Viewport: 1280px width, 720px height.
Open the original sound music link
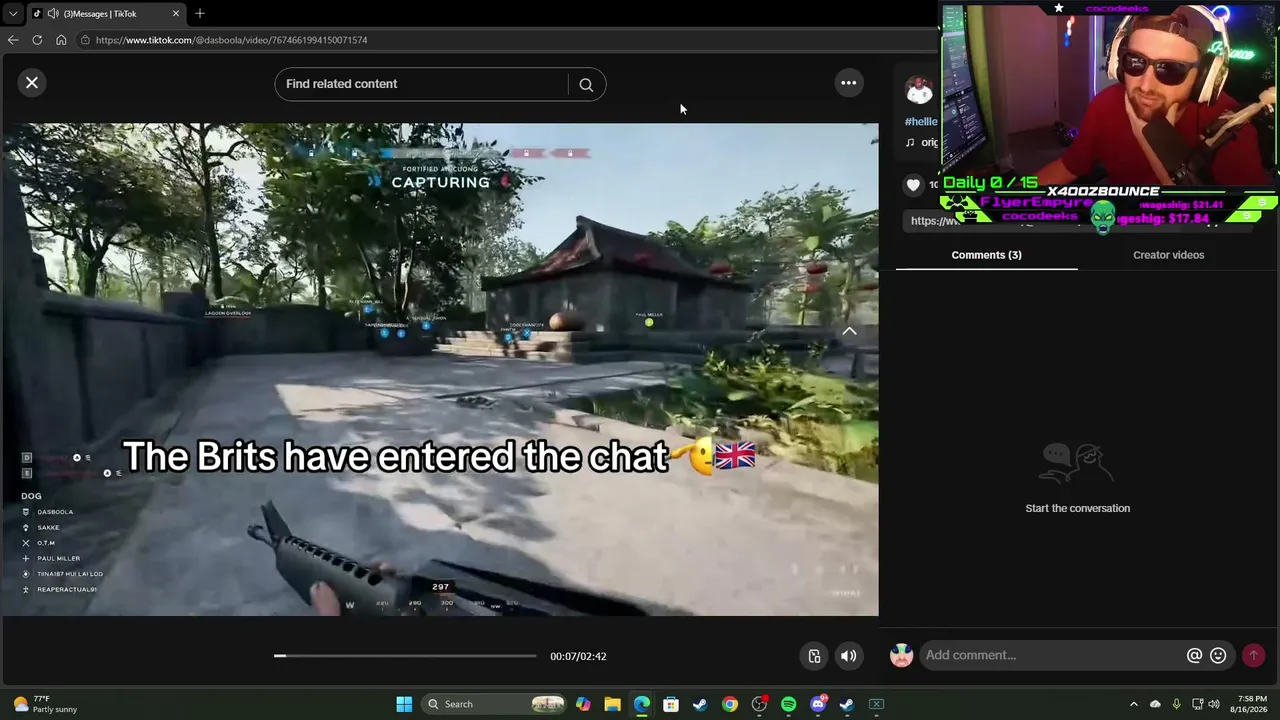coord(922,142)
